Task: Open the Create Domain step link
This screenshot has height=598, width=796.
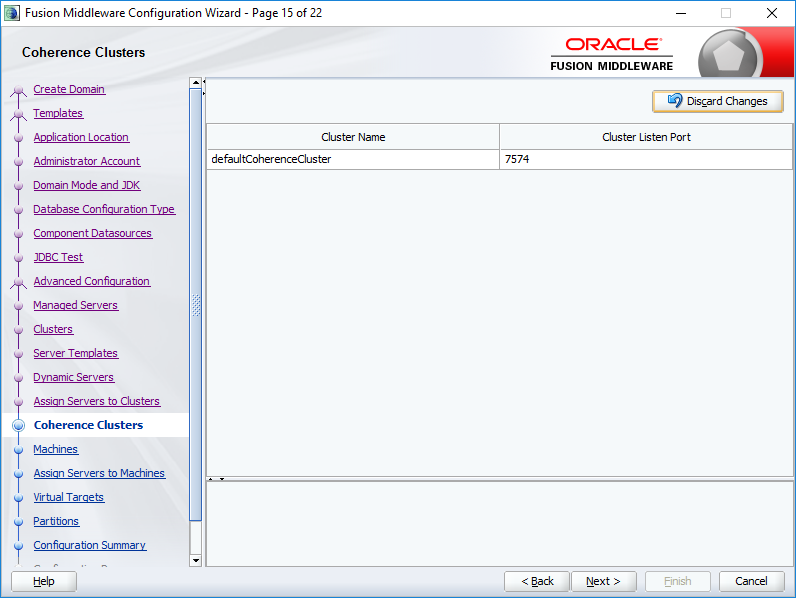Action: point(69,89)
